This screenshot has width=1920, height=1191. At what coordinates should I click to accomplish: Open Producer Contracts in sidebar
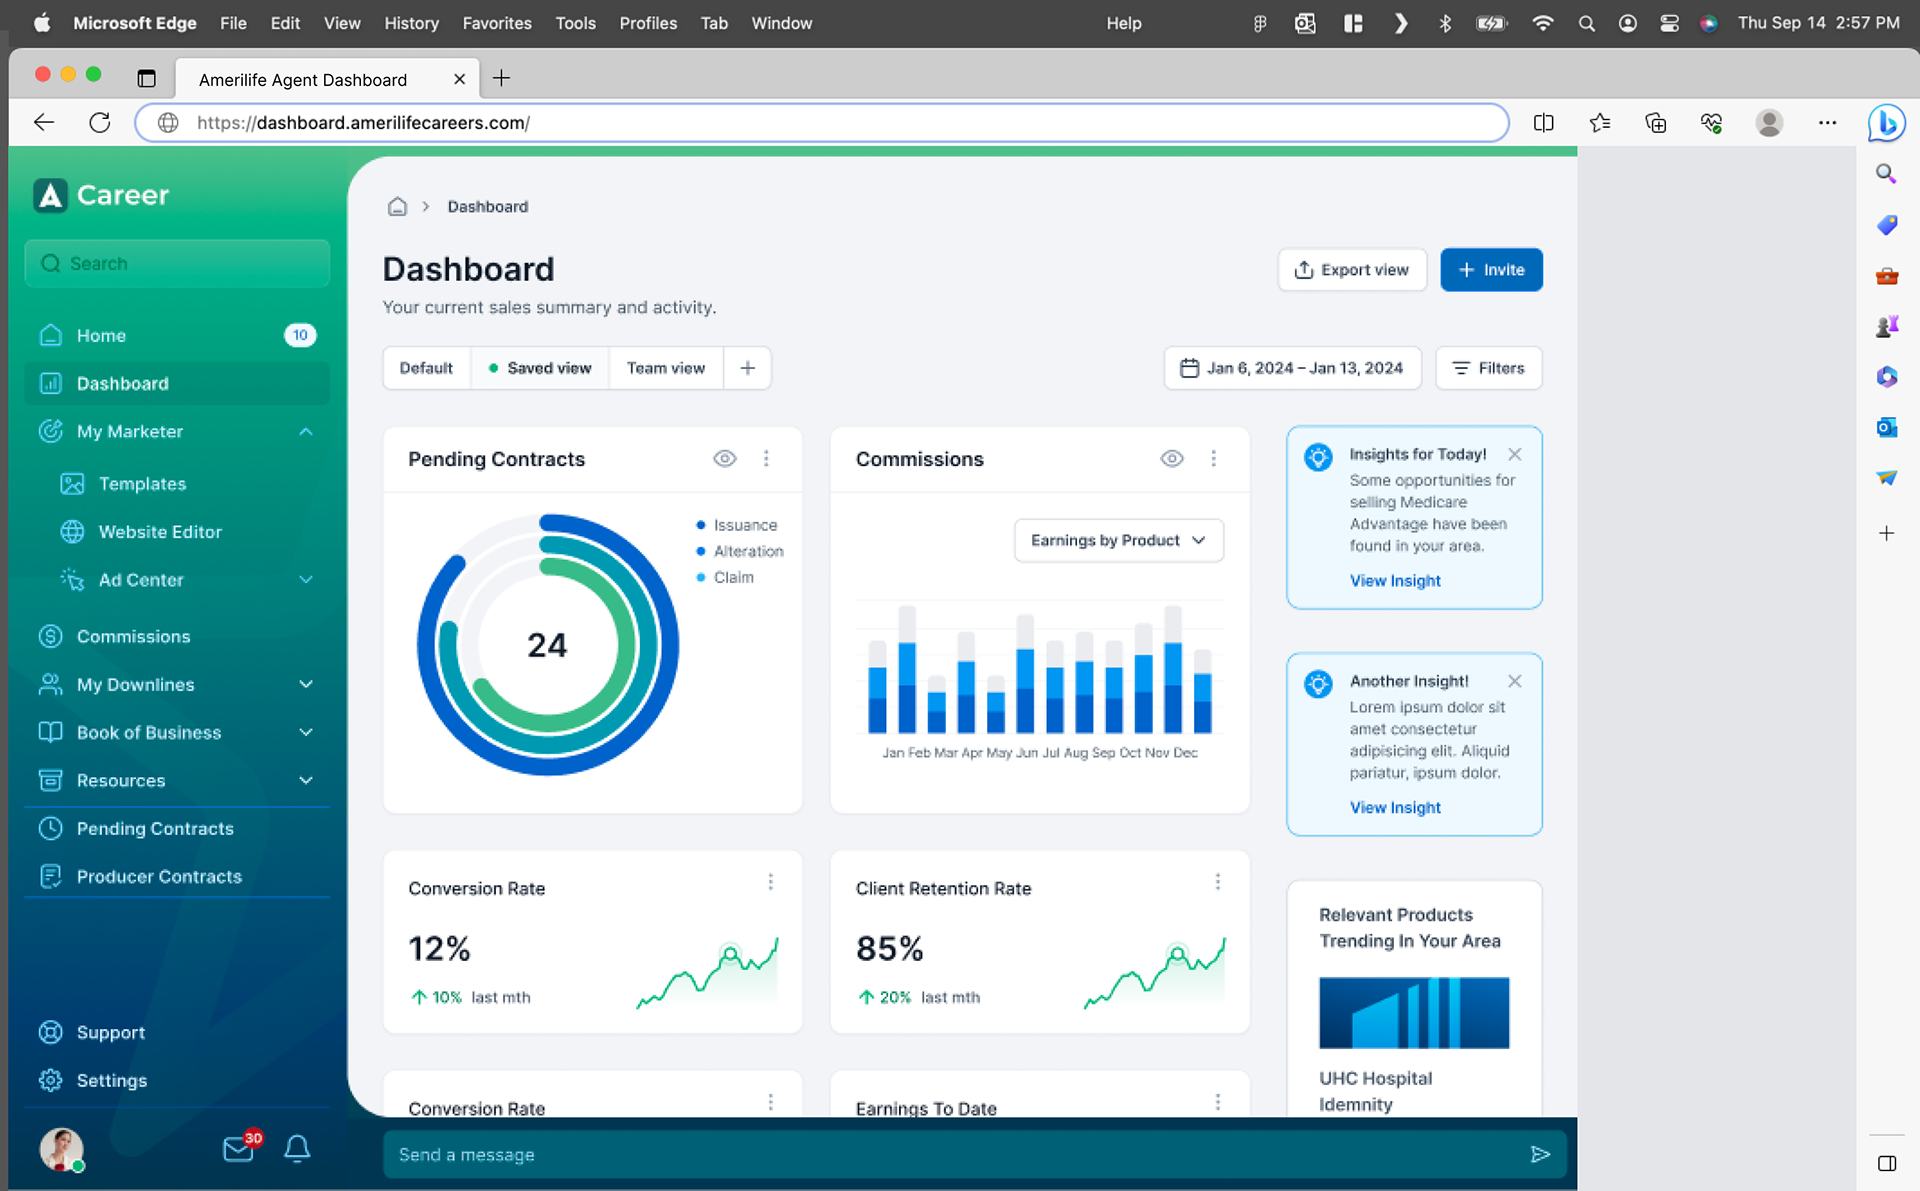[177, 876]
